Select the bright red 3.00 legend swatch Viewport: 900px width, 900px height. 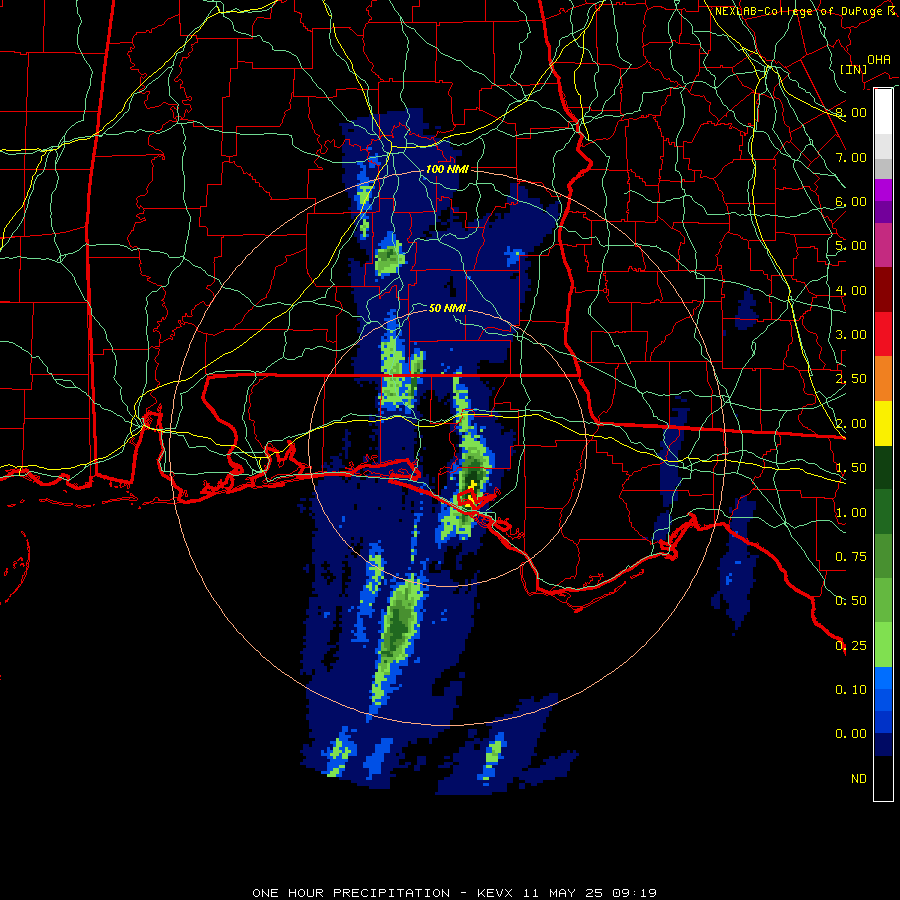(x=883, y=334)
